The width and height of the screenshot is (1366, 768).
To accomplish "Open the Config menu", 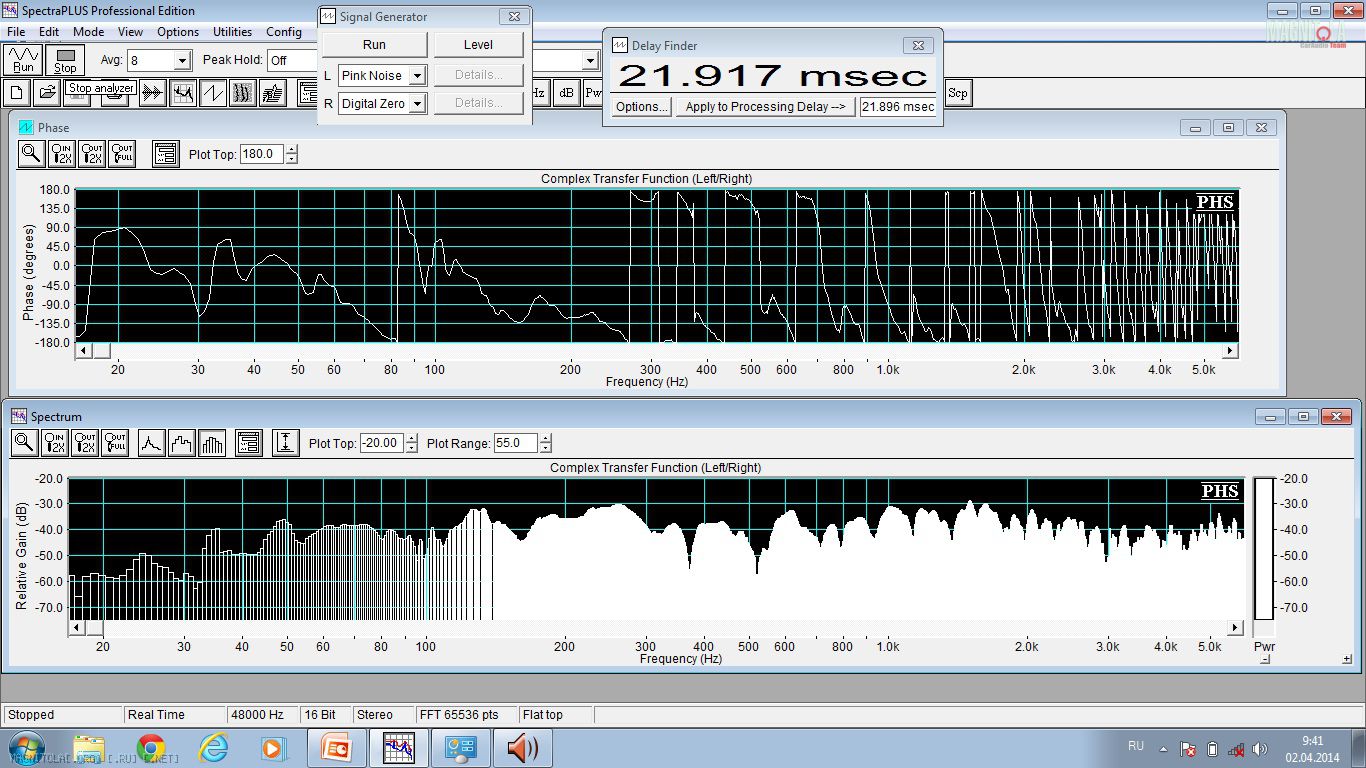I will pyautogui.click(x=284, y=32).
